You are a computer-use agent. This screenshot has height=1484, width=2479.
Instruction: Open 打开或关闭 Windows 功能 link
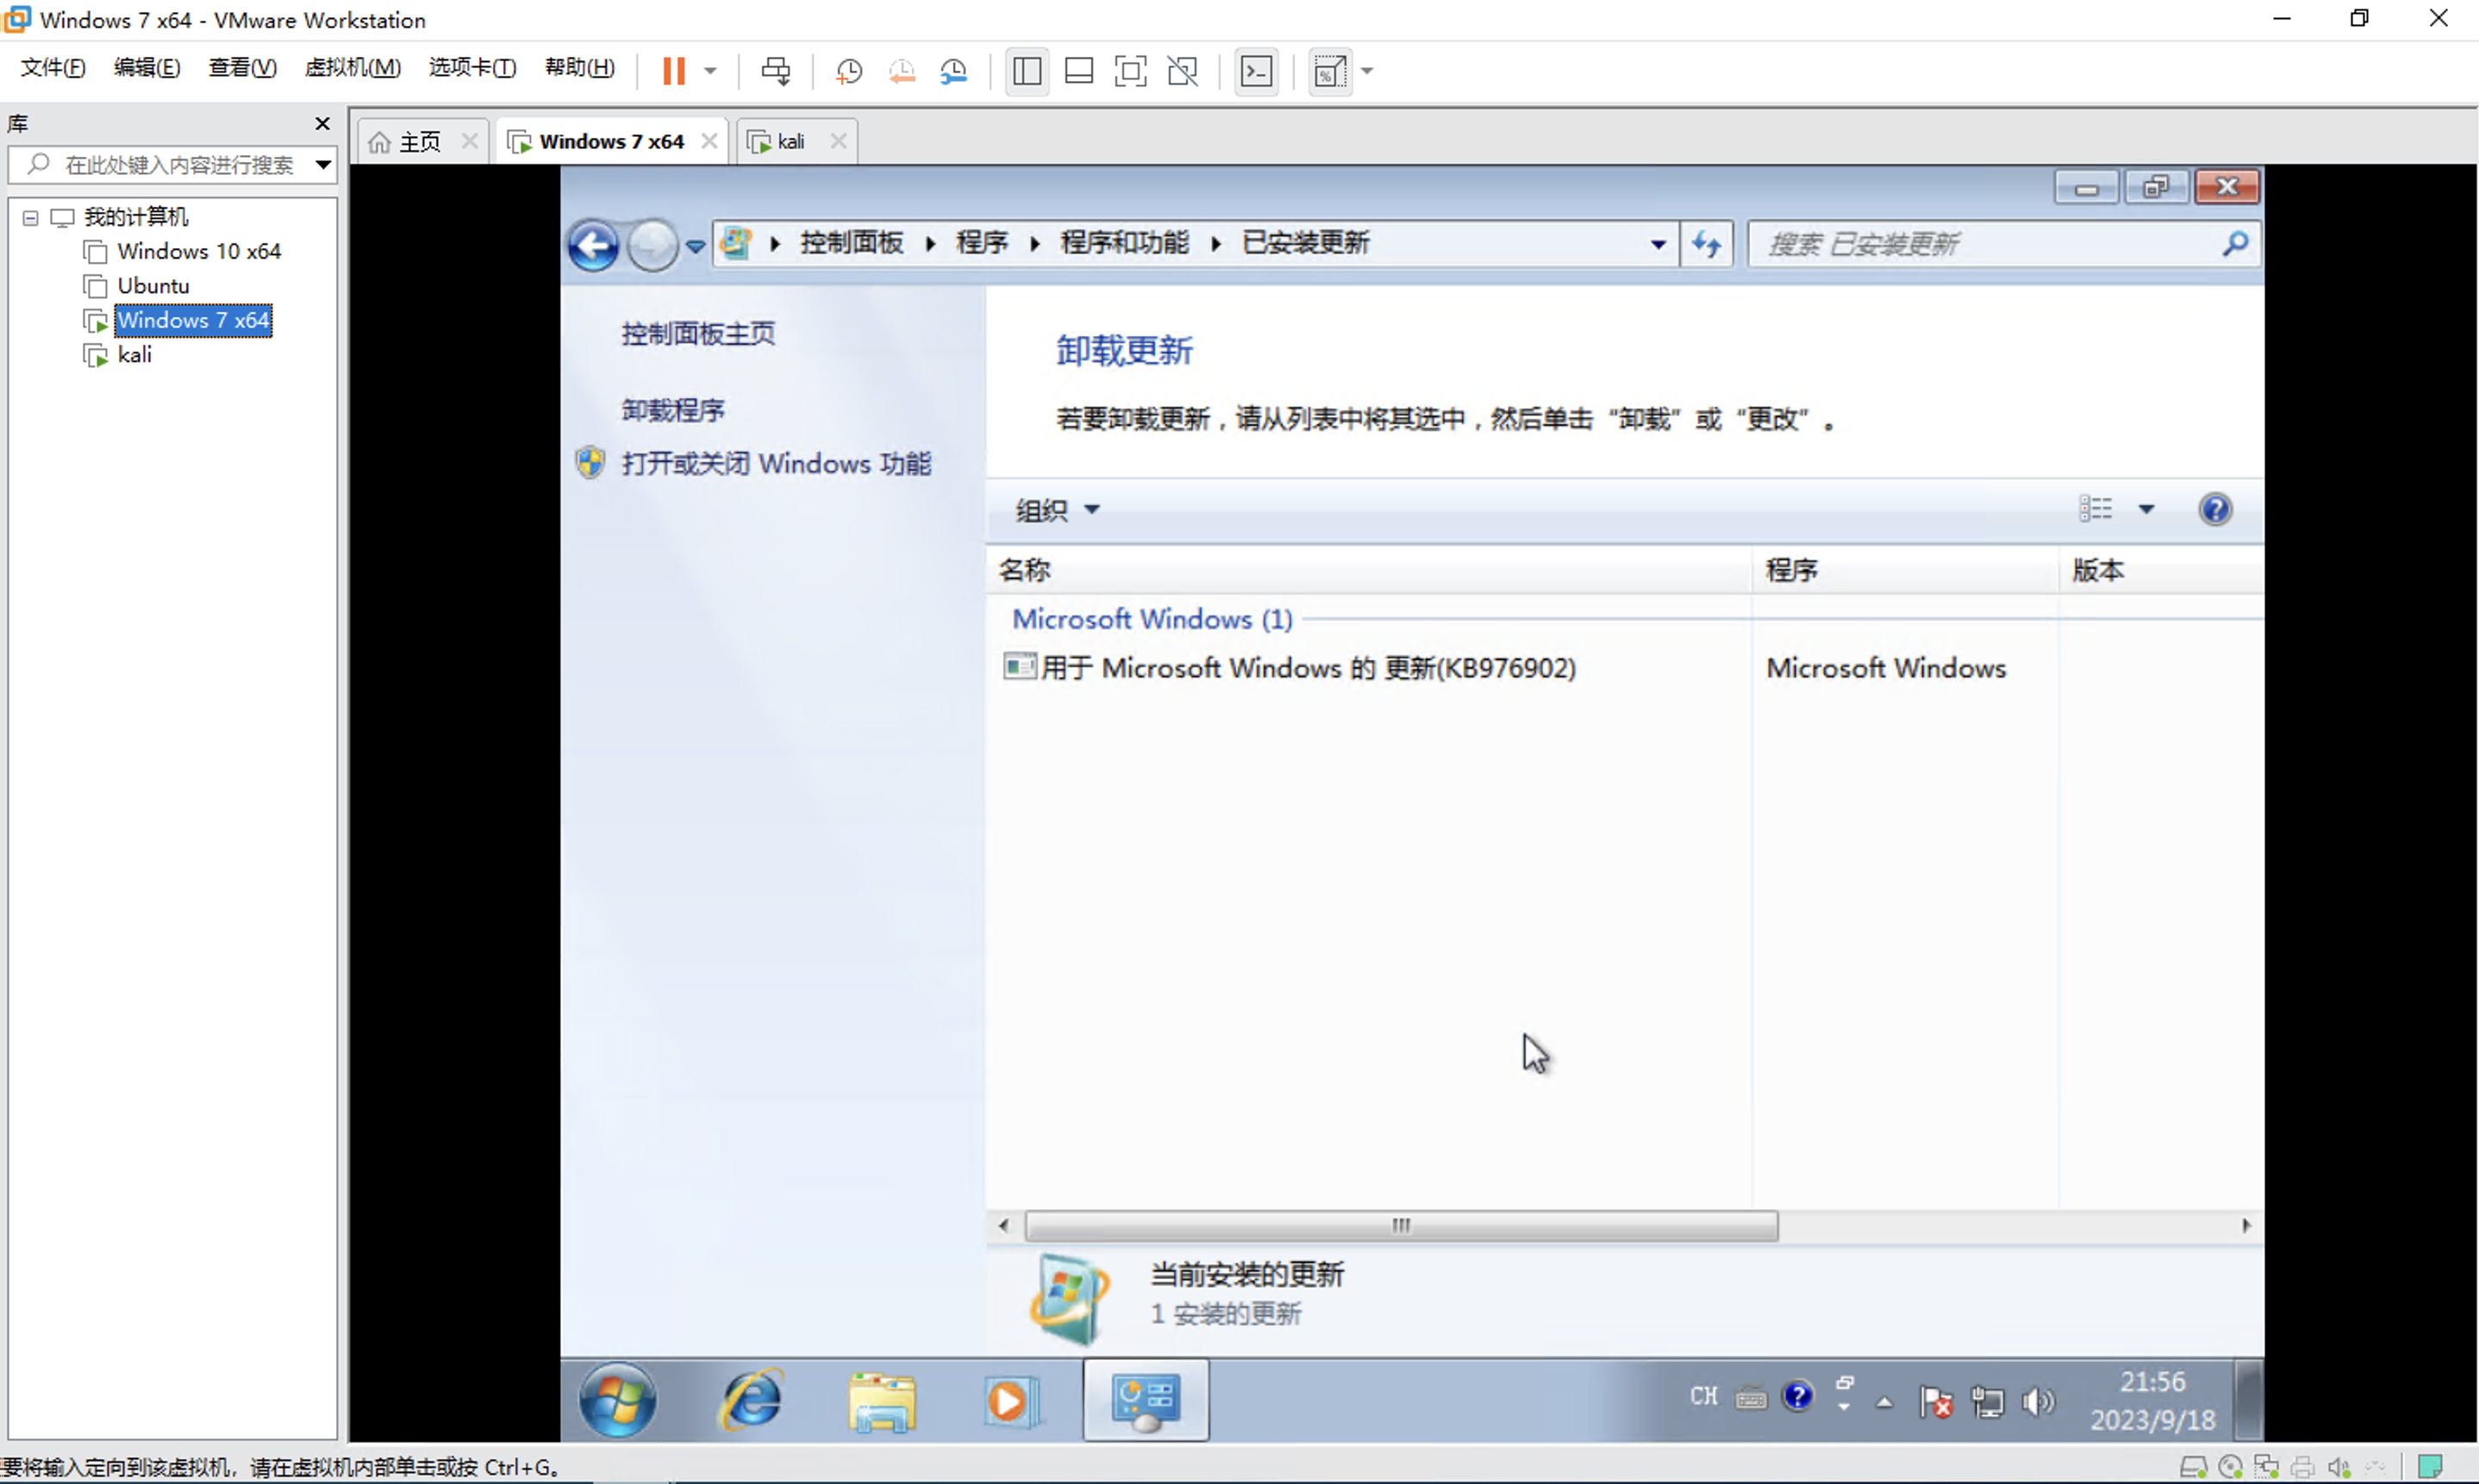coord(776,464)
